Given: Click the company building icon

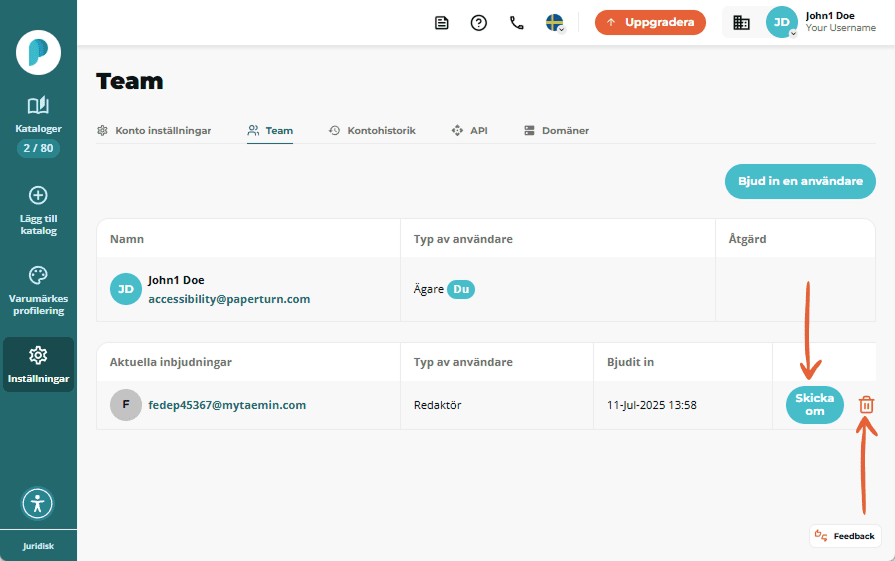Looking at the screenshot, I should 741,23.
